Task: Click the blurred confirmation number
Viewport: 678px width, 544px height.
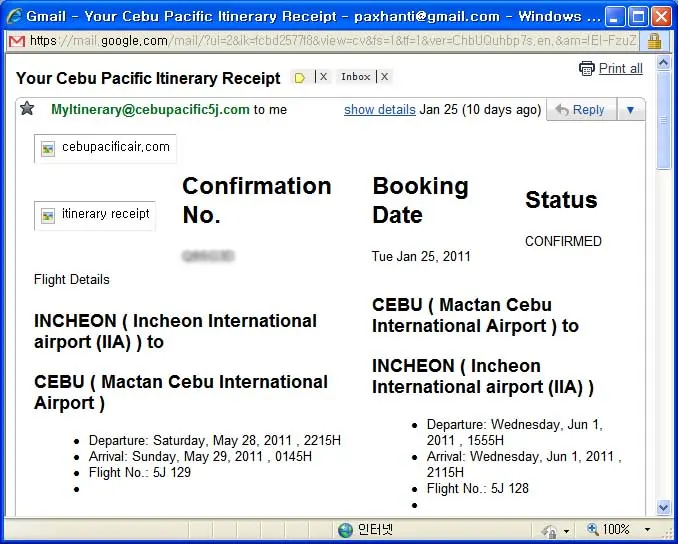Action: (208, 256)
